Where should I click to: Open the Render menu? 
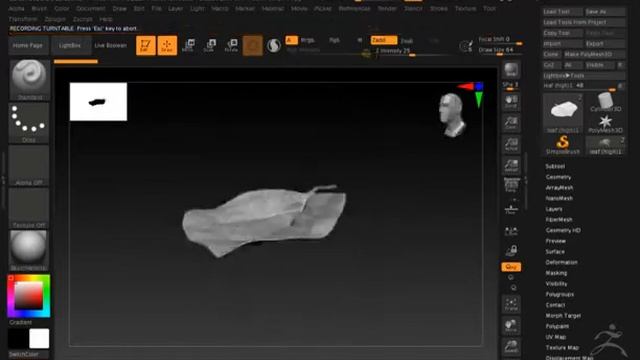pyautogui.click(x=387, y=9)
